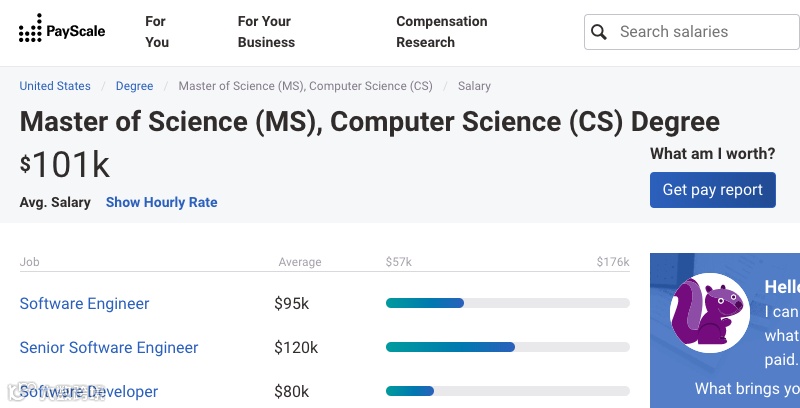Open the For Your Business menu
Image resolution: width=800 pixels, height=408 pixels.
pyautogui.click(x=266, y=32)
